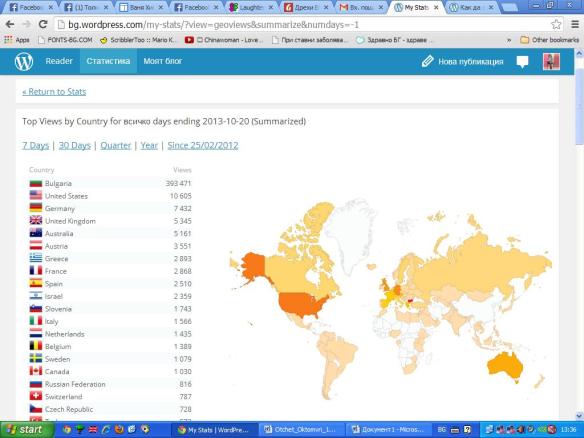Viewport: 584px width, 438px height.
Task: Show stats for the Quarter
Action: coord(115,145)
